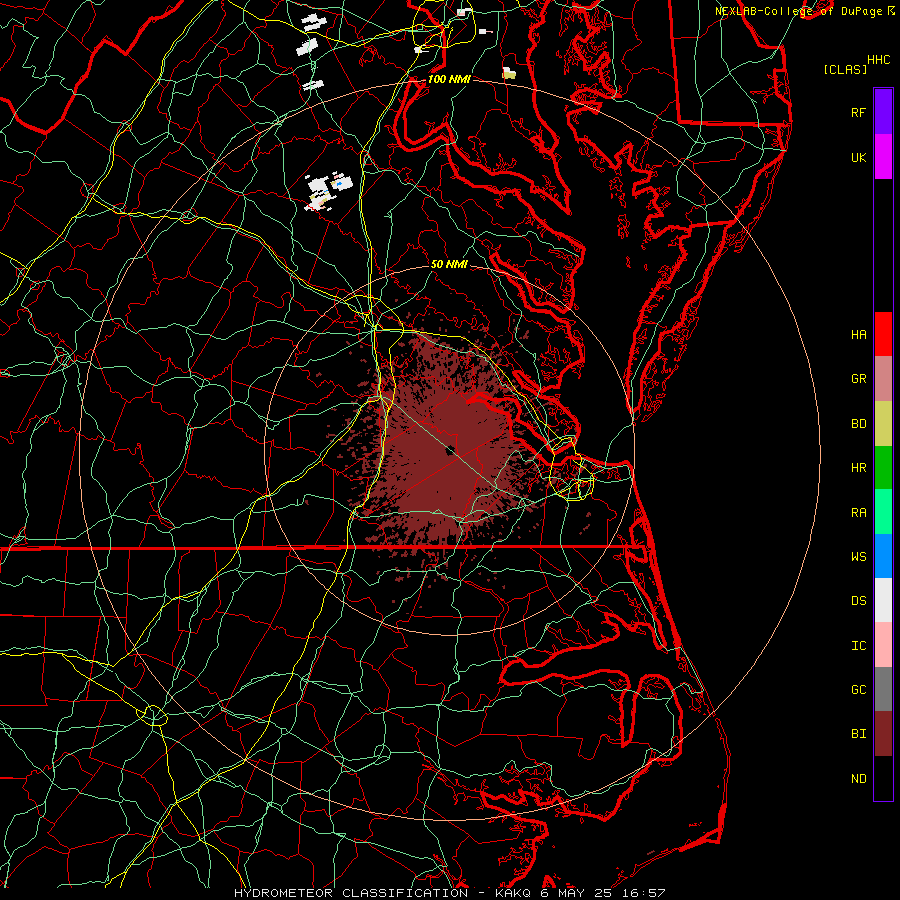The height and width of the screenshot is (900, 900).
Task: Click the 'GC' legend label
Action: pyautogui.click(x=858, y=690)
